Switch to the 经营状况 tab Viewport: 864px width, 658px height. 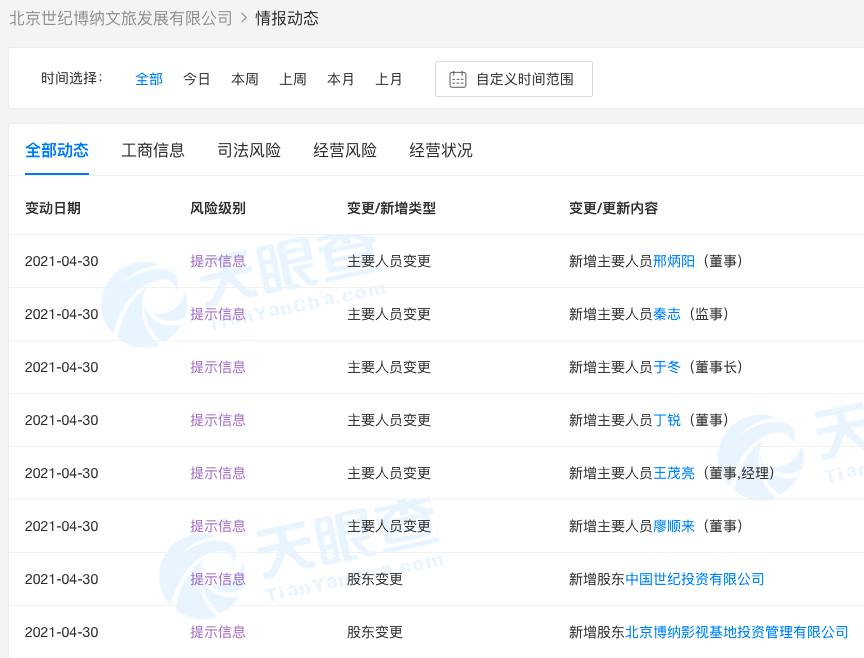pos(440,150)
